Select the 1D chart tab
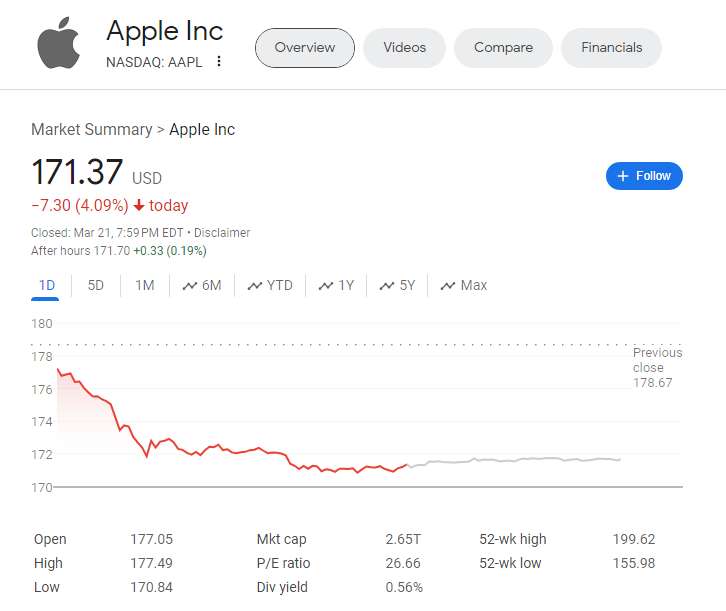 (47, 285)
